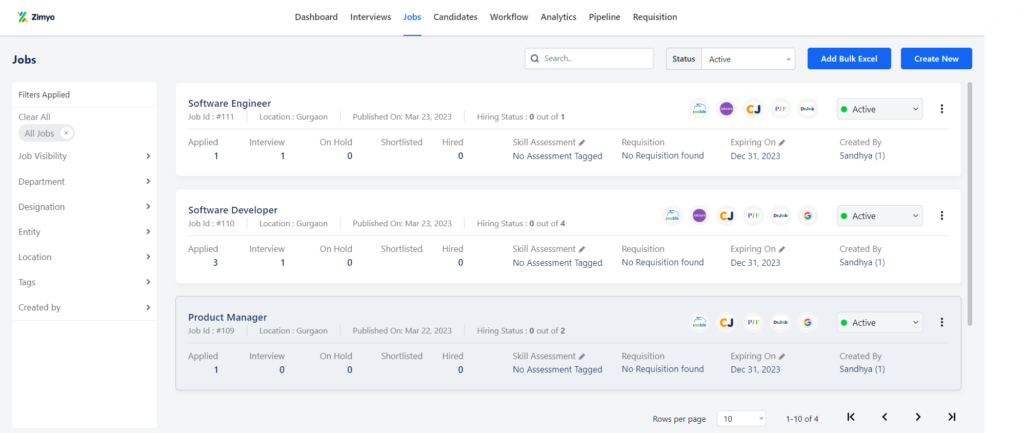Remove the All Jobs filter chip

click(x=66, y=133)
